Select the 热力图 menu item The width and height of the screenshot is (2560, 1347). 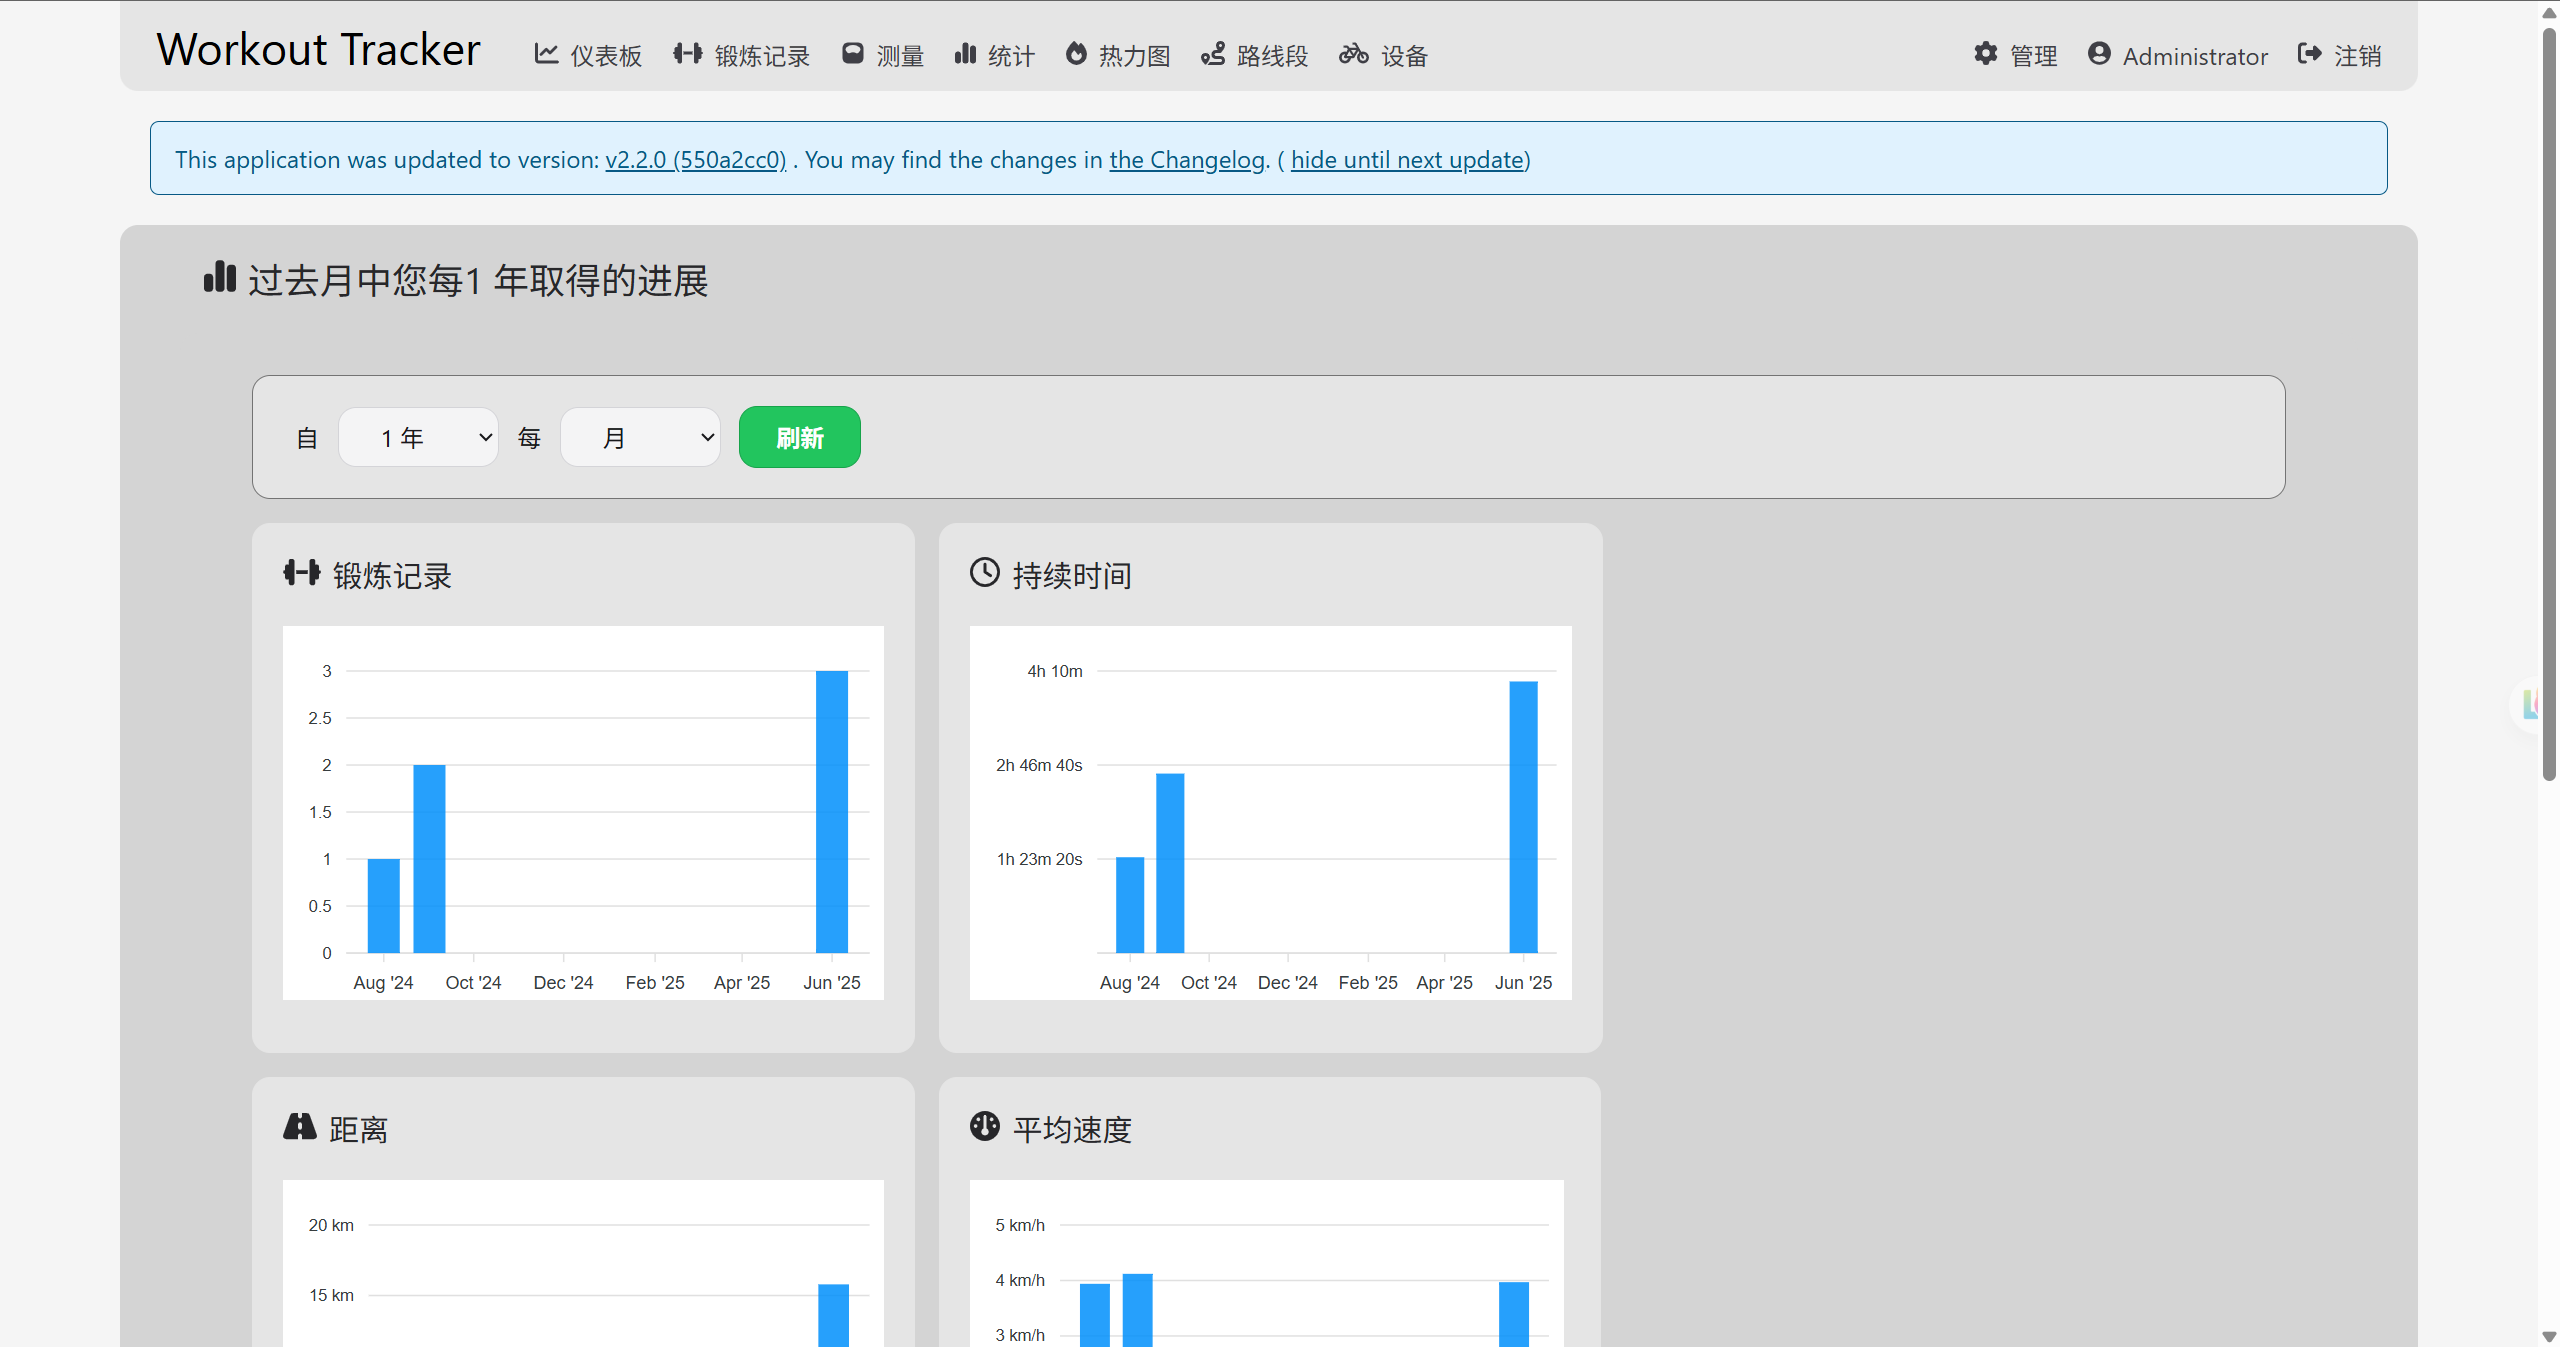coord(1119,55)
